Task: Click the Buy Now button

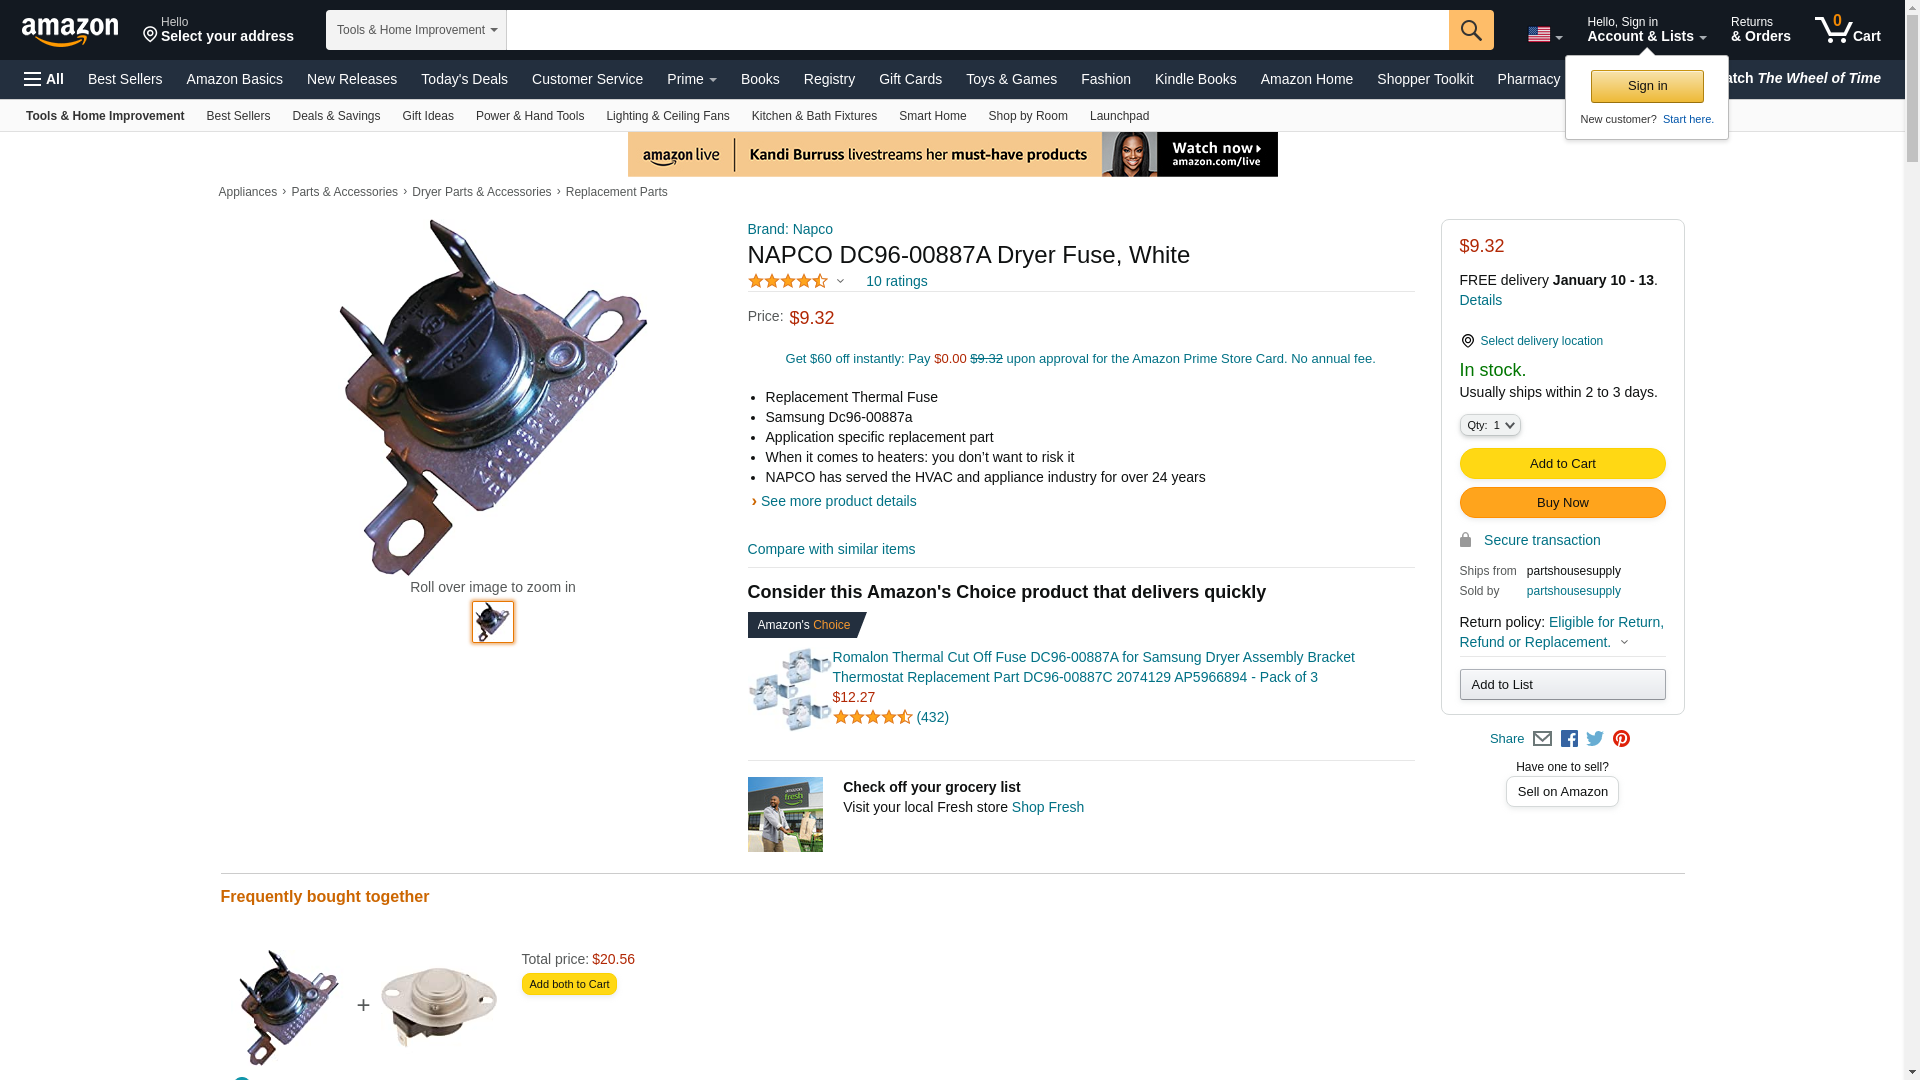Action: (1562, 503)
